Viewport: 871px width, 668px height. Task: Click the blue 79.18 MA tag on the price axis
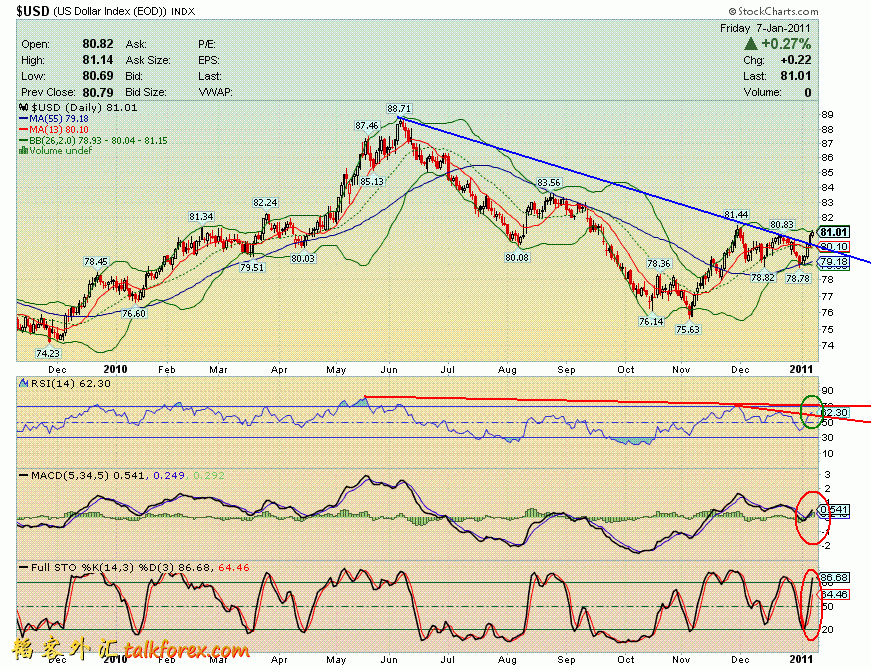click(x=834, y=261)
